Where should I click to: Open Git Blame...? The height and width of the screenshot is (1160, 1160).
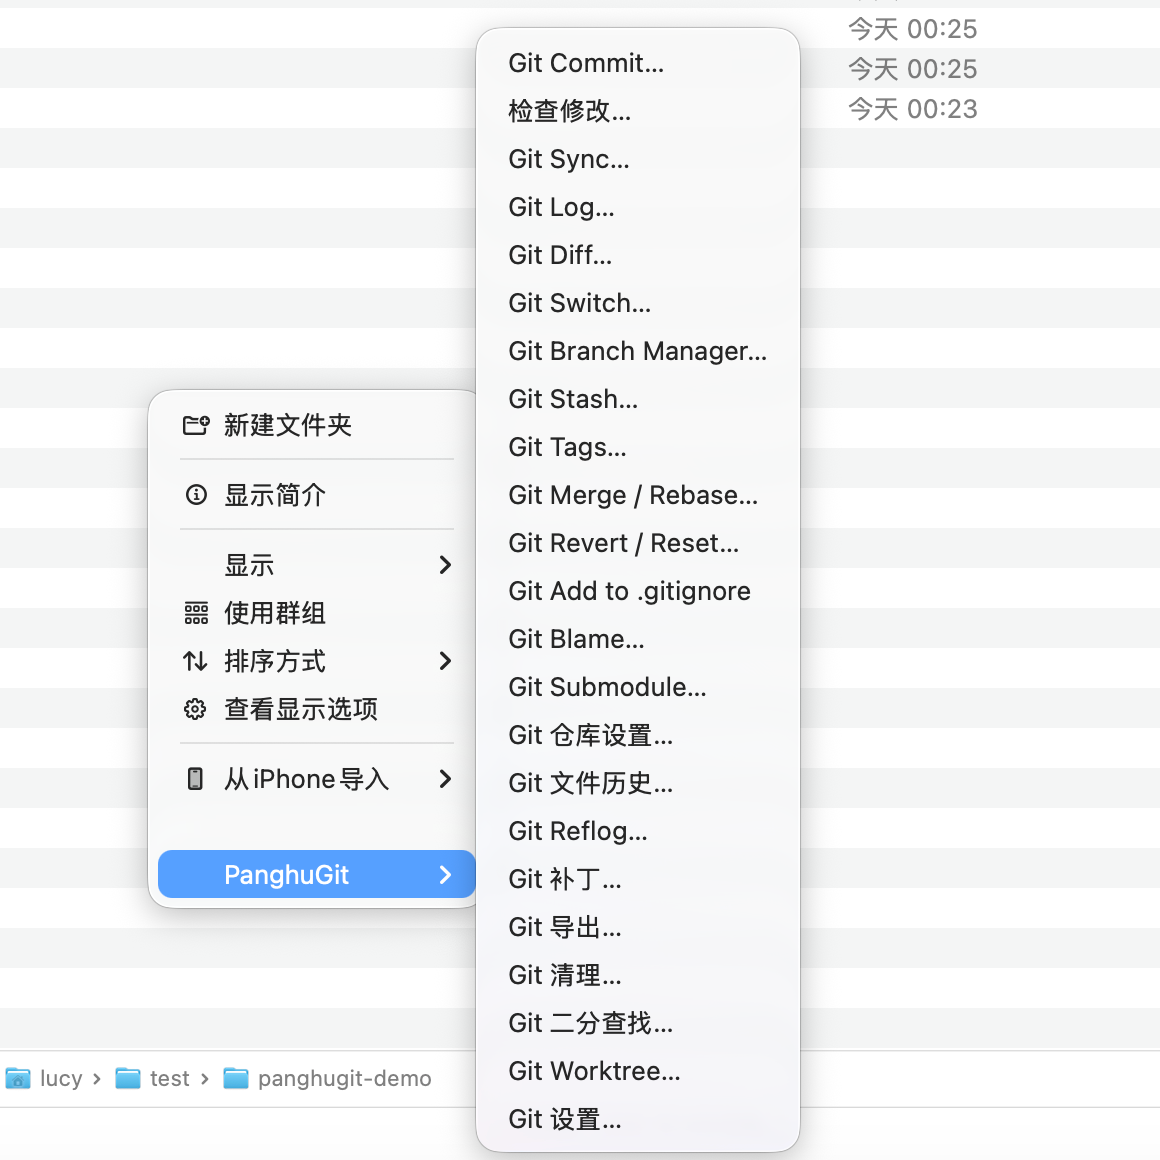[638, 639]
